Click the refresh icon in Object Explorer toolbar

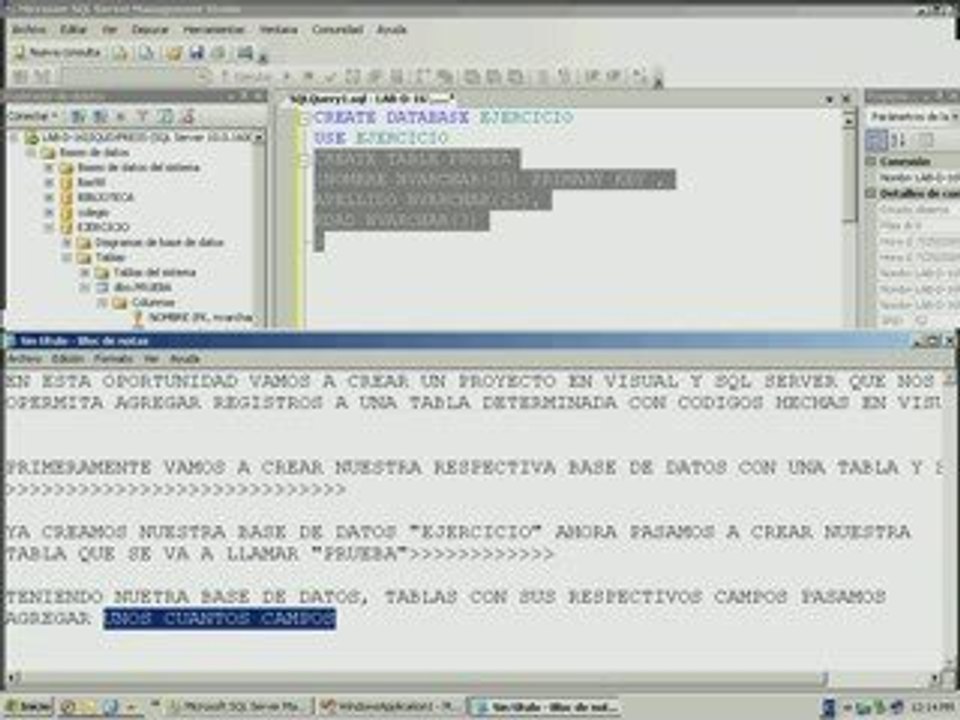(x=165, y=115)
